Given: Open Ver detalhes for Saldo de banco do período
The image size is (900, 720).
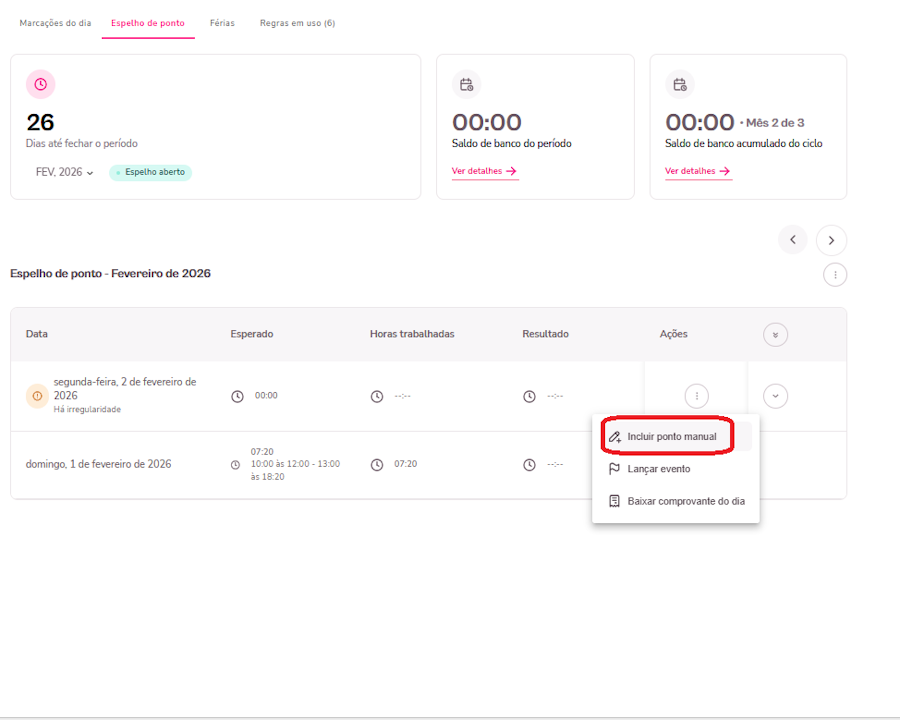Looking at the screenshot, I should click(x=484, y=171).
